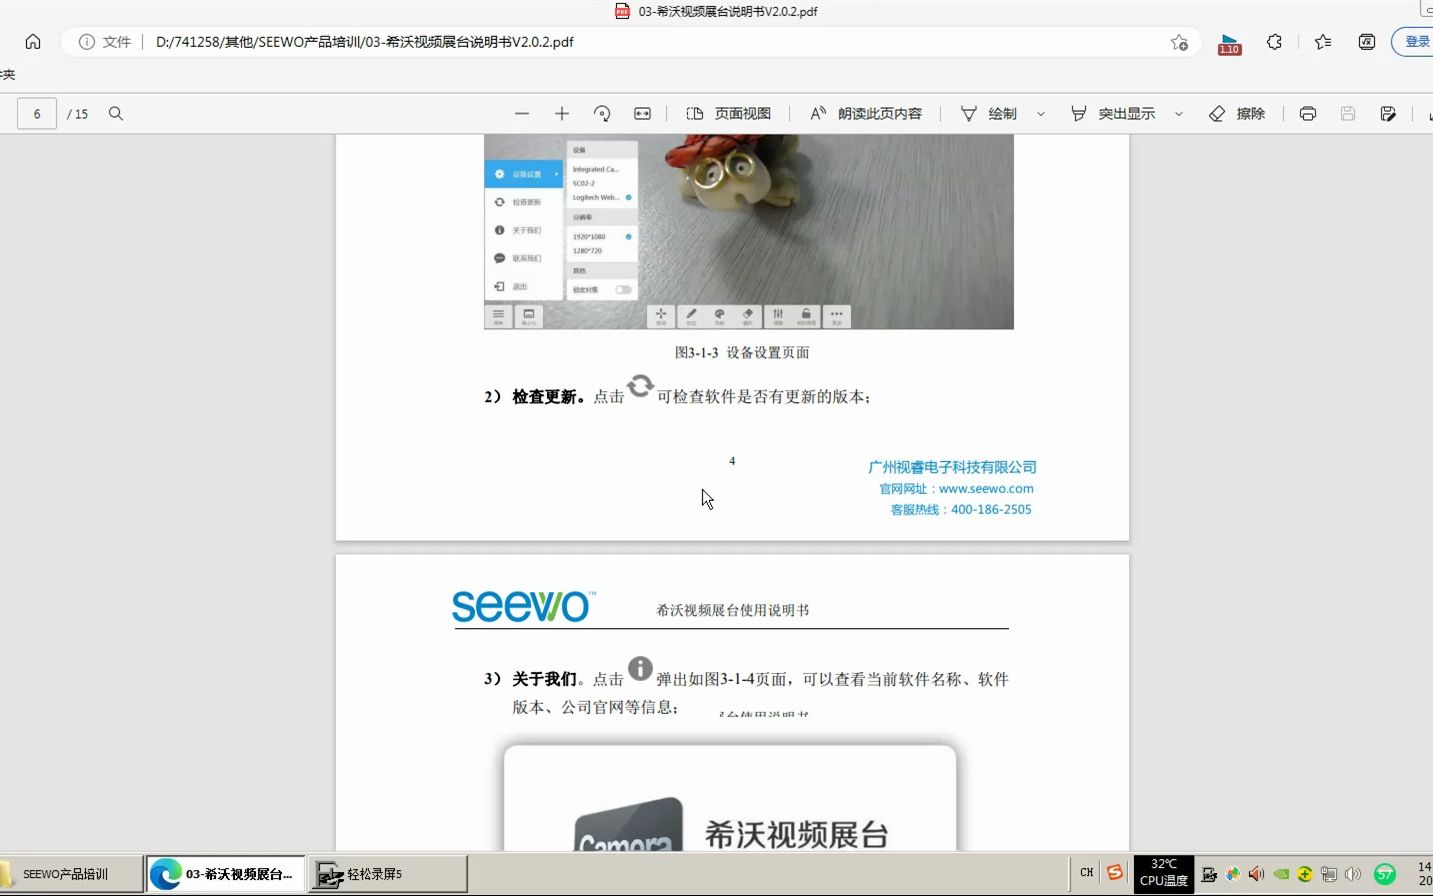Click the fit-to-width icon

coord(643,114)
